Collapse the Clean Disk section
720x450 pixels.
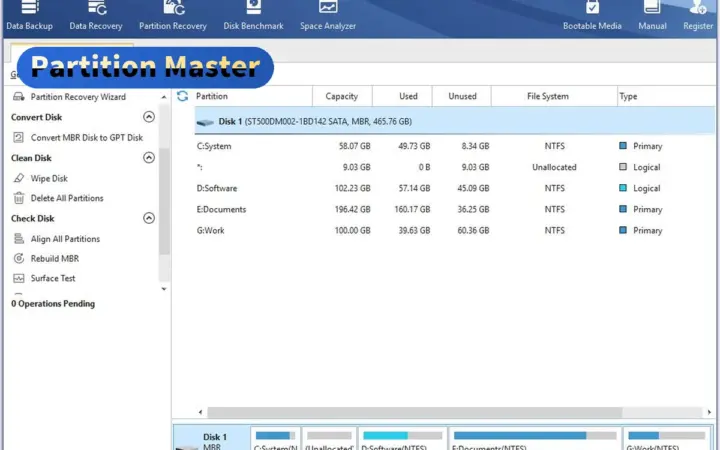tap(149, 158)
